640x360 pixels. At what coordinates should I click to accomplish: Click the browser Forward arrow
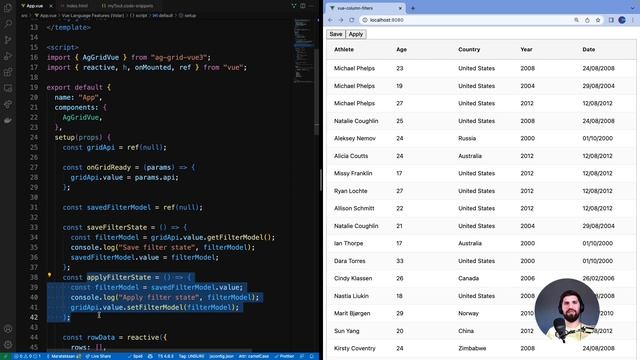click(341, 20)
